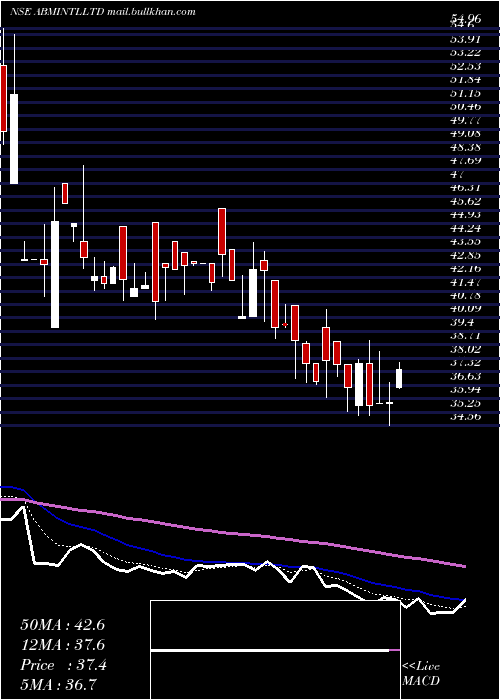Click the 35.25 price axis label
Image resolution: width=500 pixels, height=700 pixels.
pyautogui.click(x=465, y=403)
